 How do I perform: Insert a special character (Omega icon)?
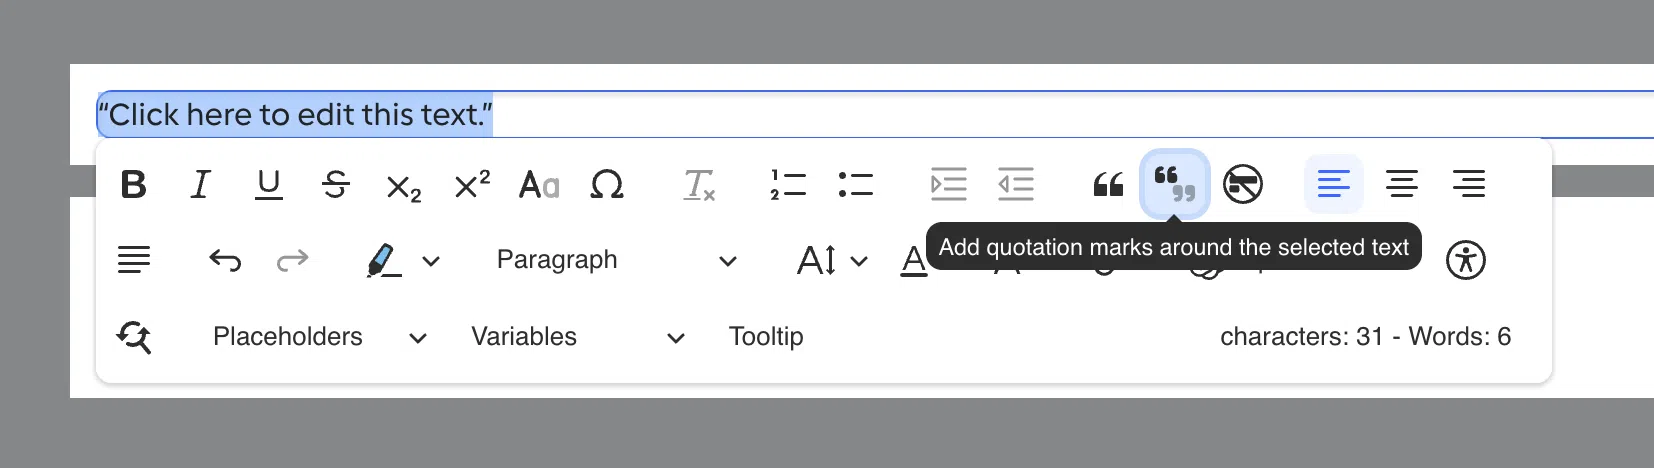pyautogui.click(x=607, y=185)
